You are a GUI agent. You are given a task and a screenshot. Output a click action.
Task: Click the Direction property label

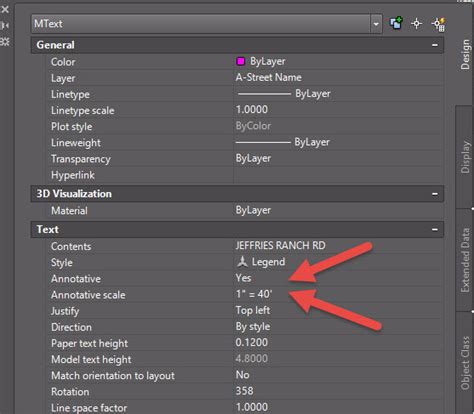[71, 327]
